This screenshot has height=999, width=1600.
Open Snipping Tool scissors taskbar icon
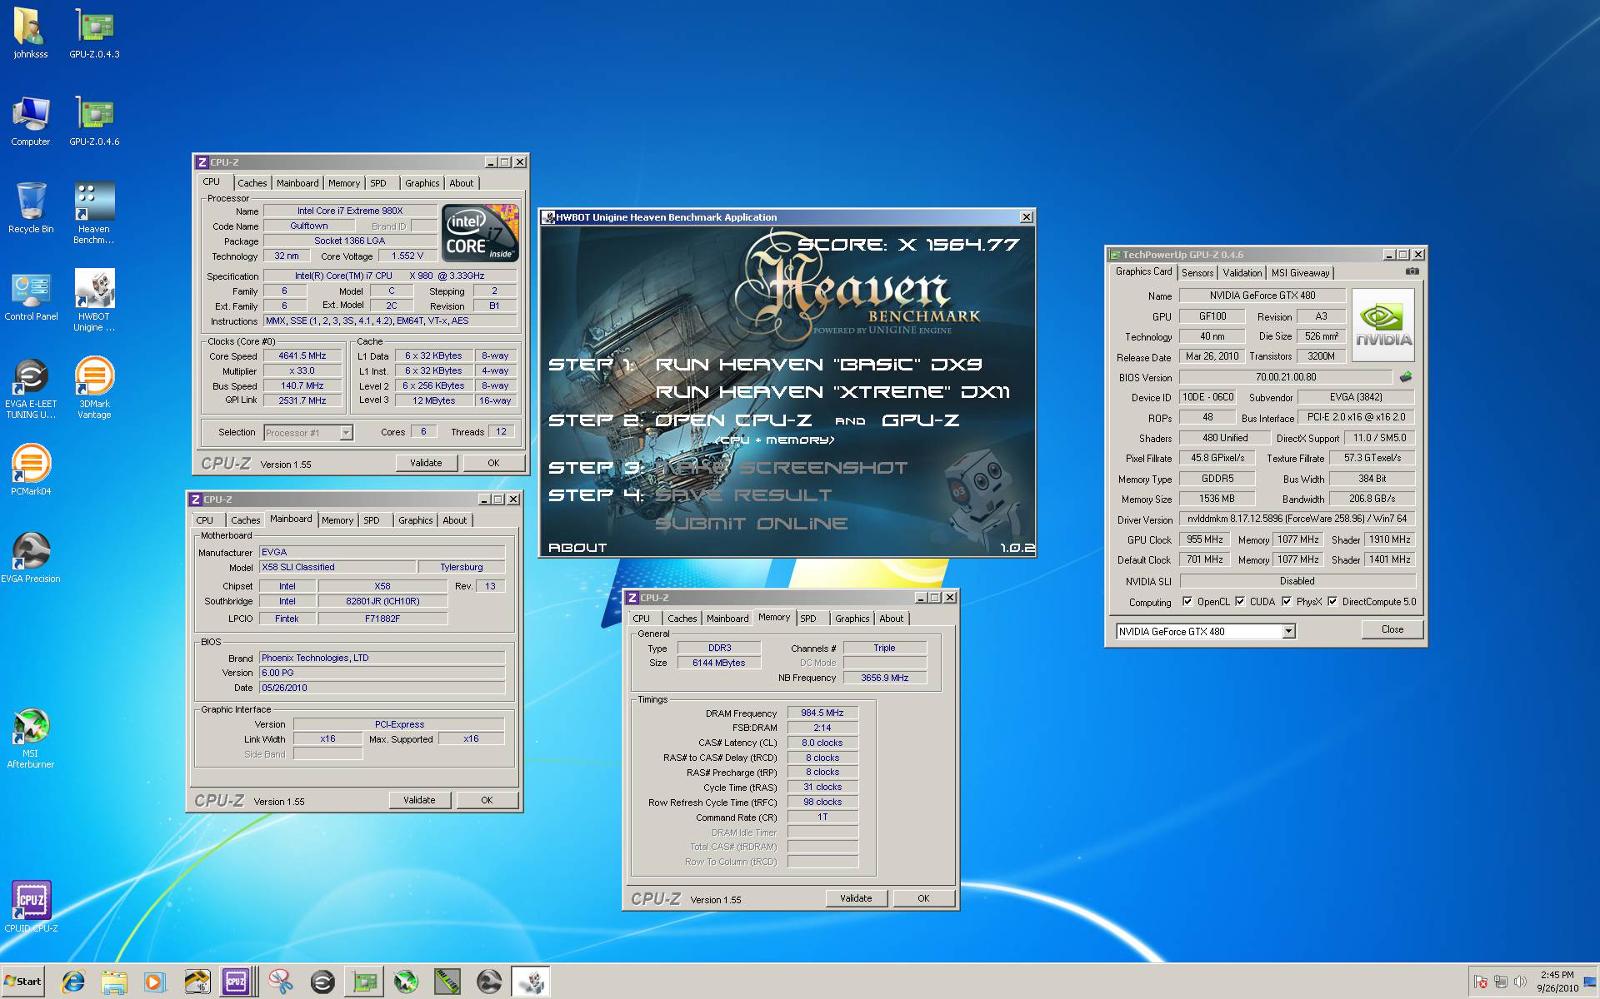281,982
